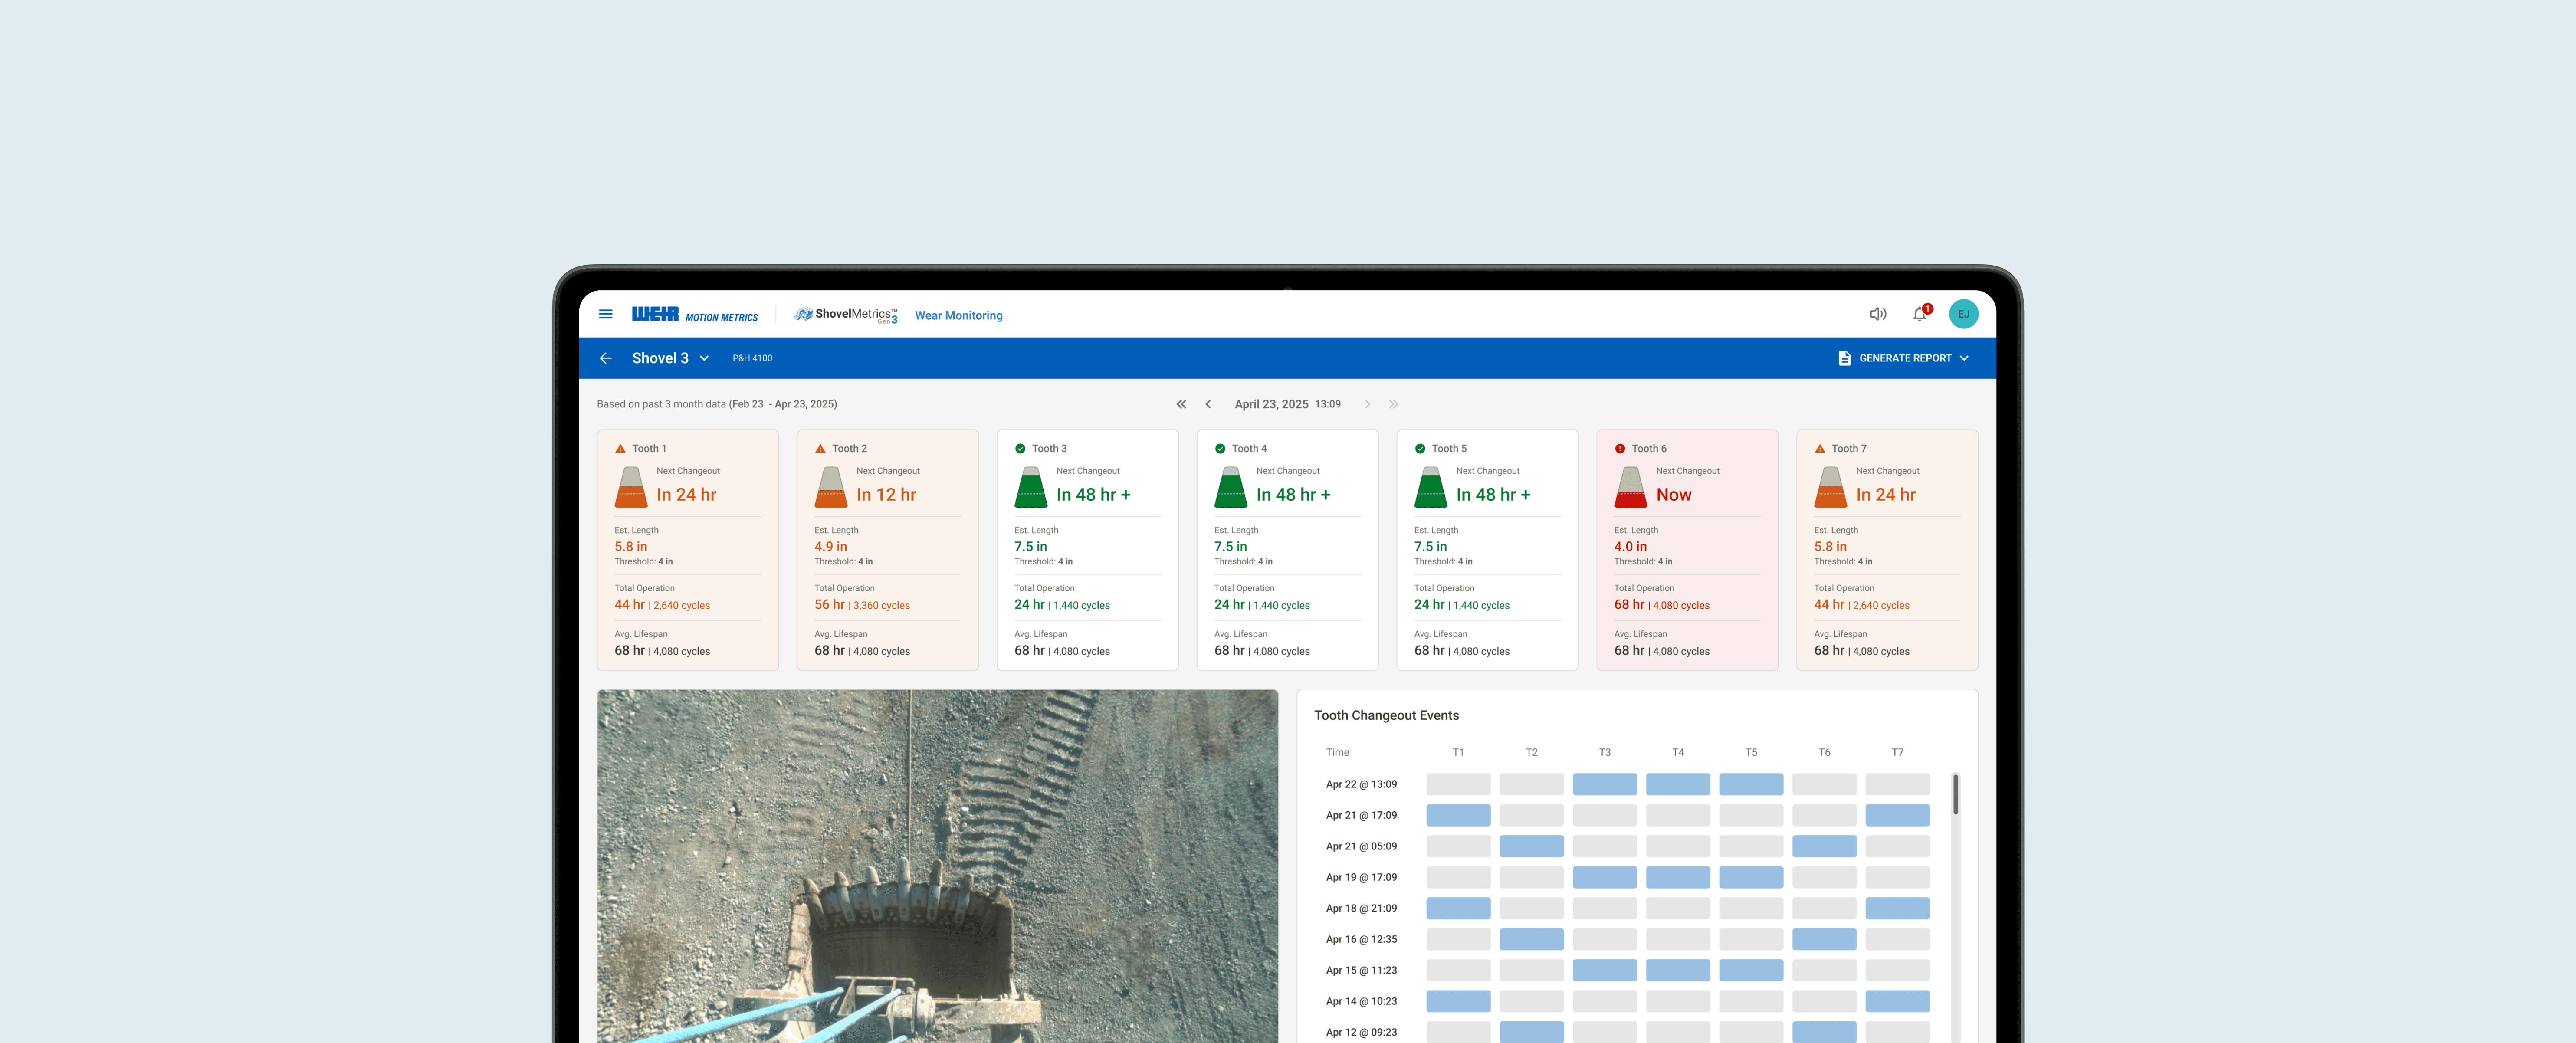The image size is (2576, 1043).
Task: Toggle the T3 cell for Apr 22 @ 13:09
Action: (1604, 784)
